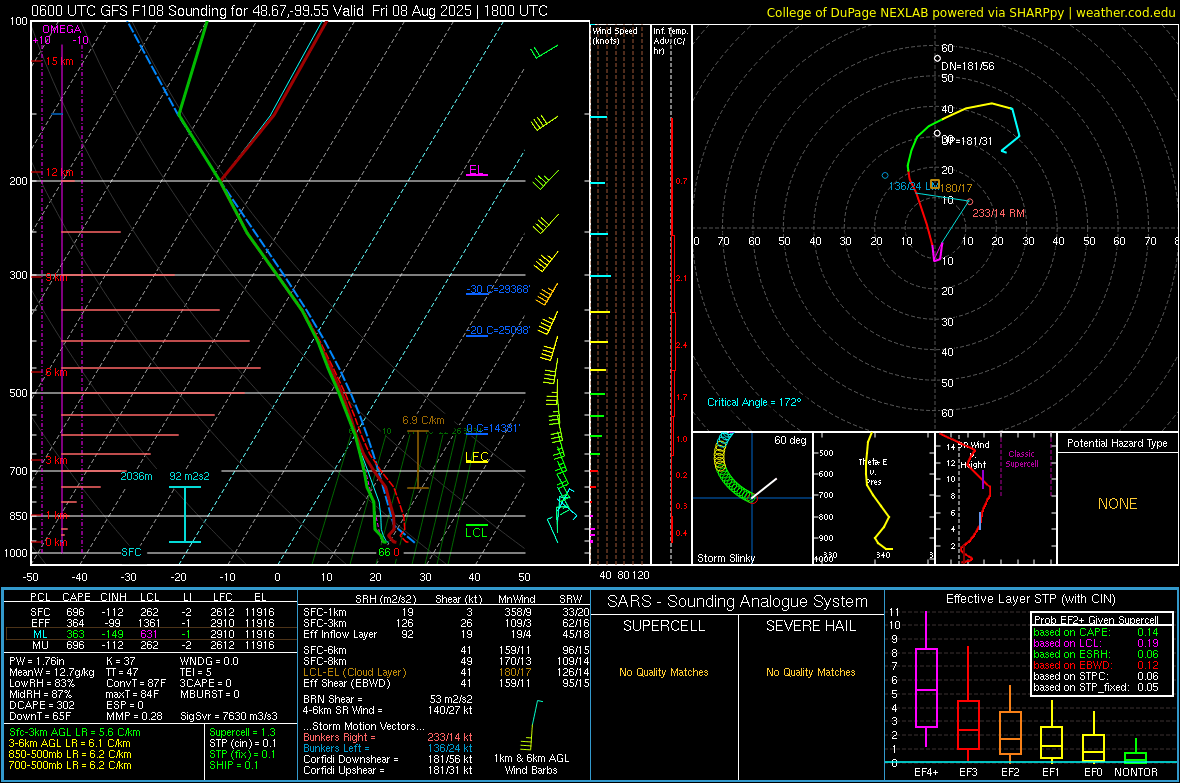The width and height of the screenshot is (1180, 783).
Task: Click the green LCL level label
Action: [x=476, y=532]
